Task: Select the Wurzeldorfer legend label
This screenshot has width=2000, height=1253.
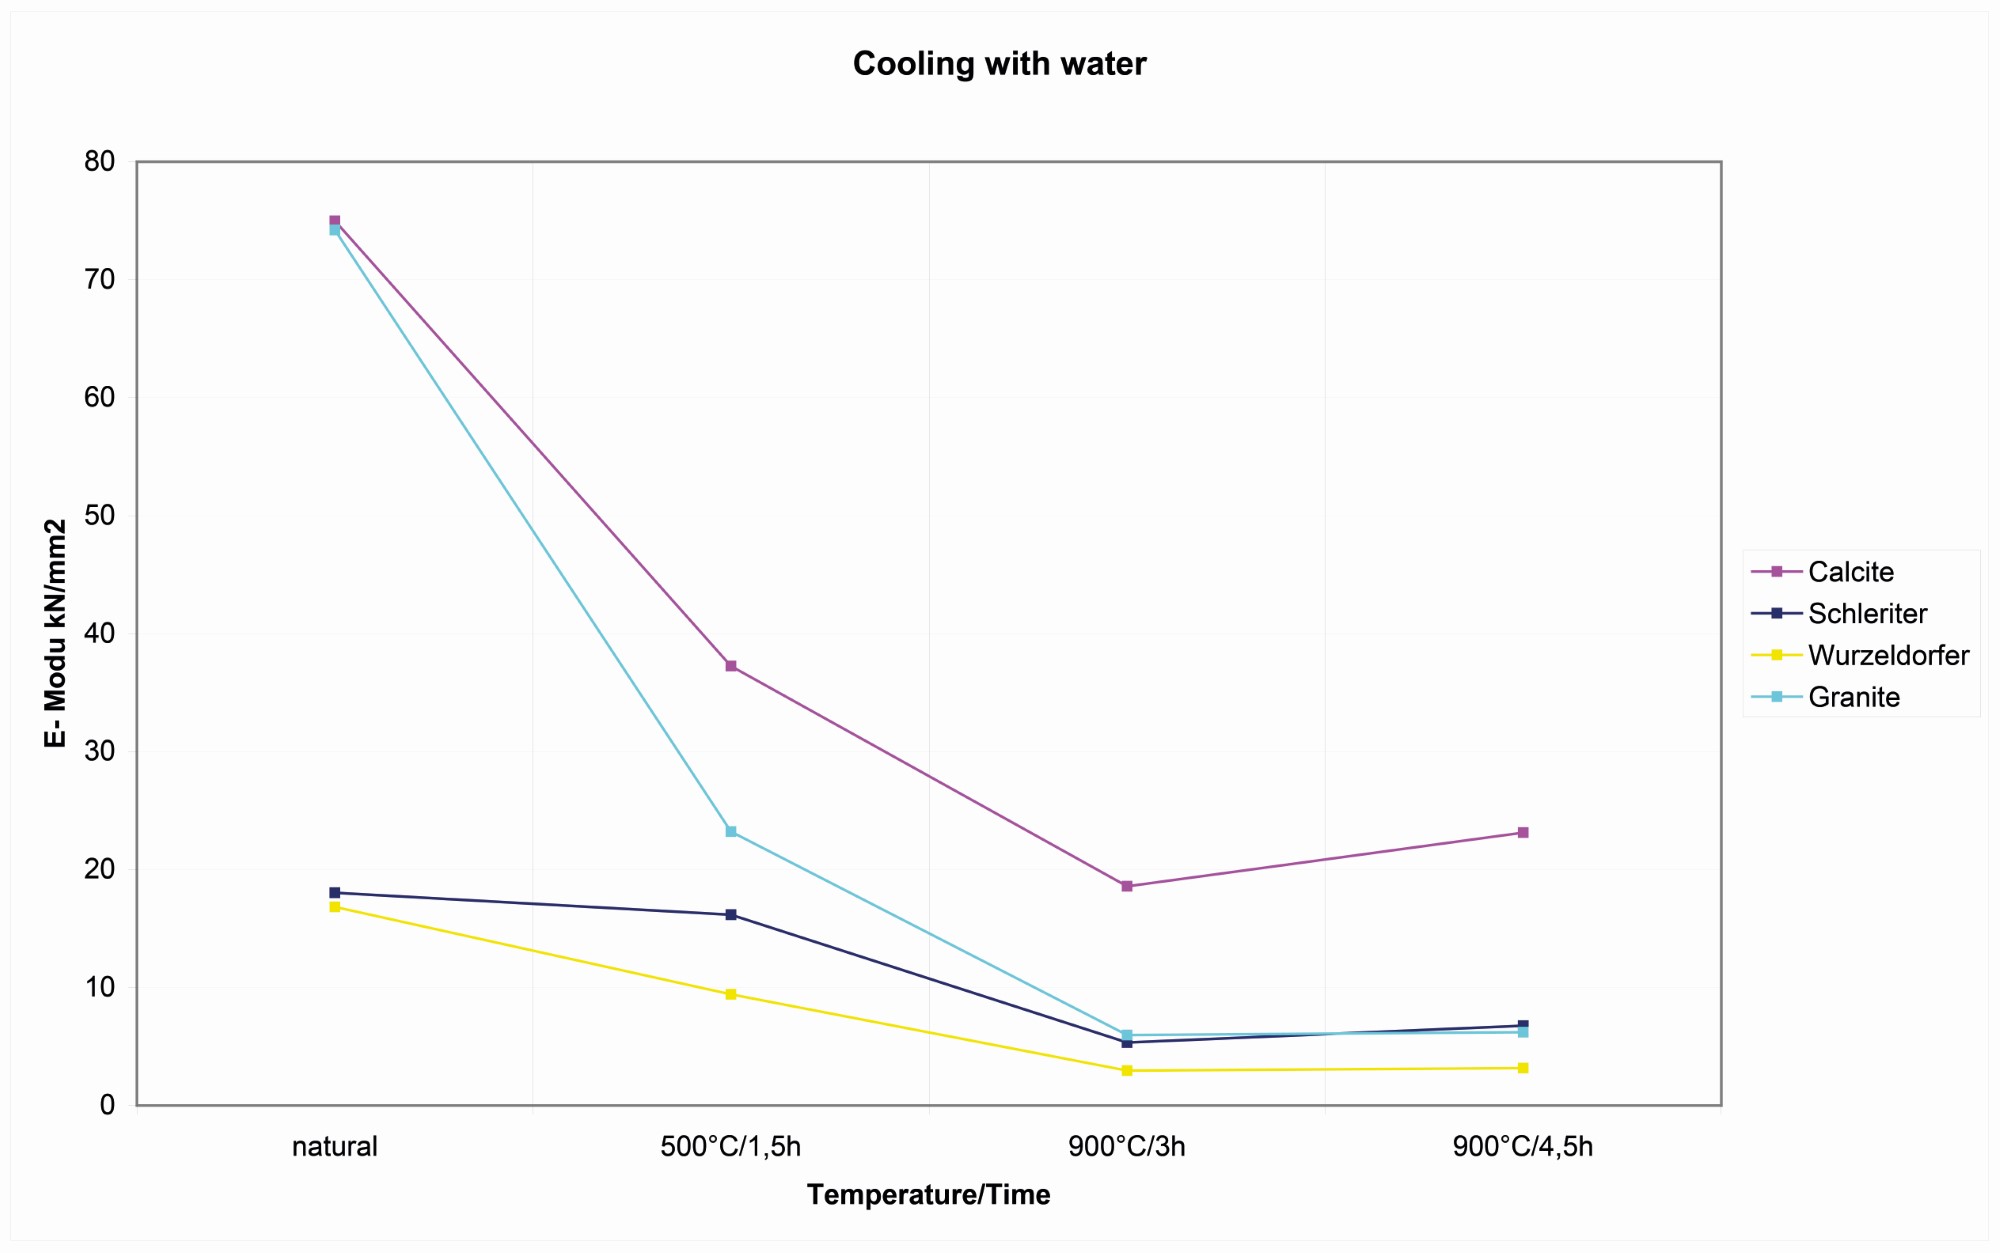Action: (1888, 655)
